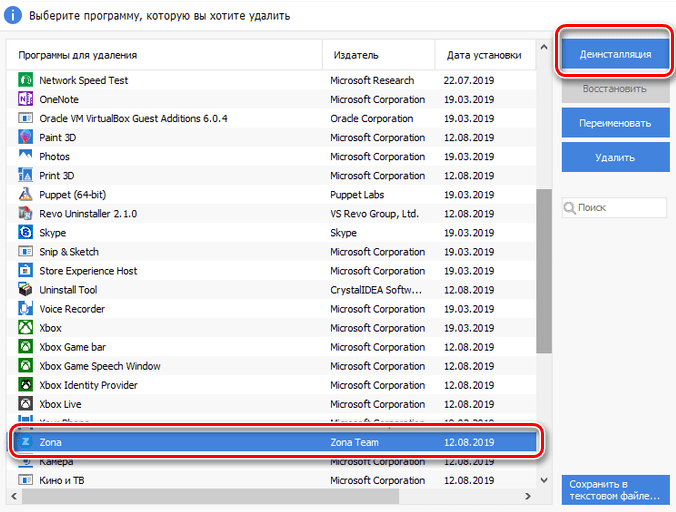Select the Skype row name
Image resolution: width=676 pixels, height=512 pixels.
(x=53, y=233)
